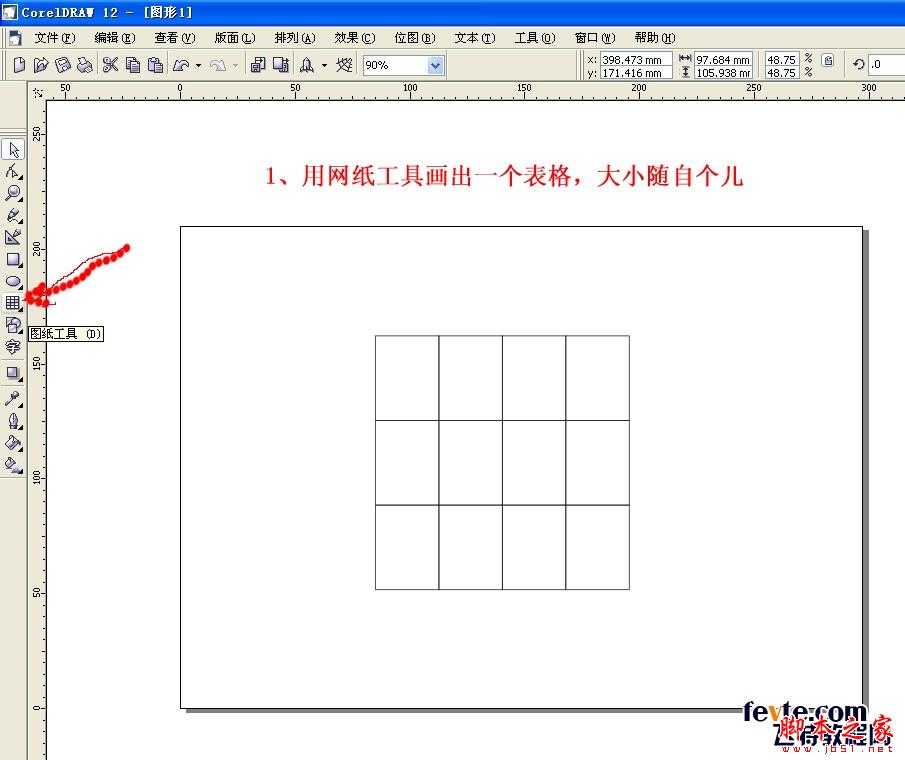This screenshot has height=760, width=905.
Task: Copy selection with the Copy icon
Action: 133,65
